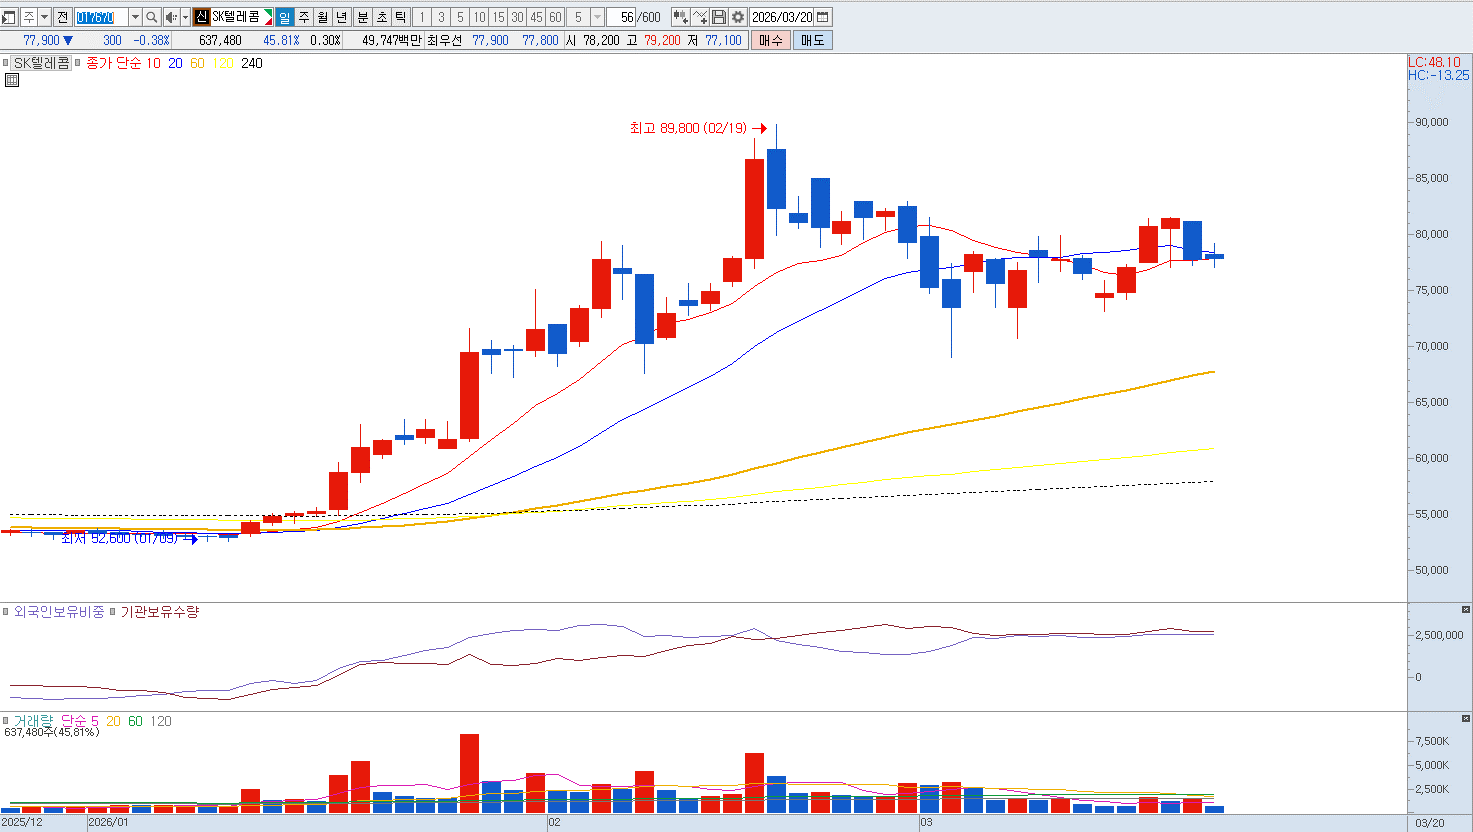Click the stock code input field

(x=102, y=17)
